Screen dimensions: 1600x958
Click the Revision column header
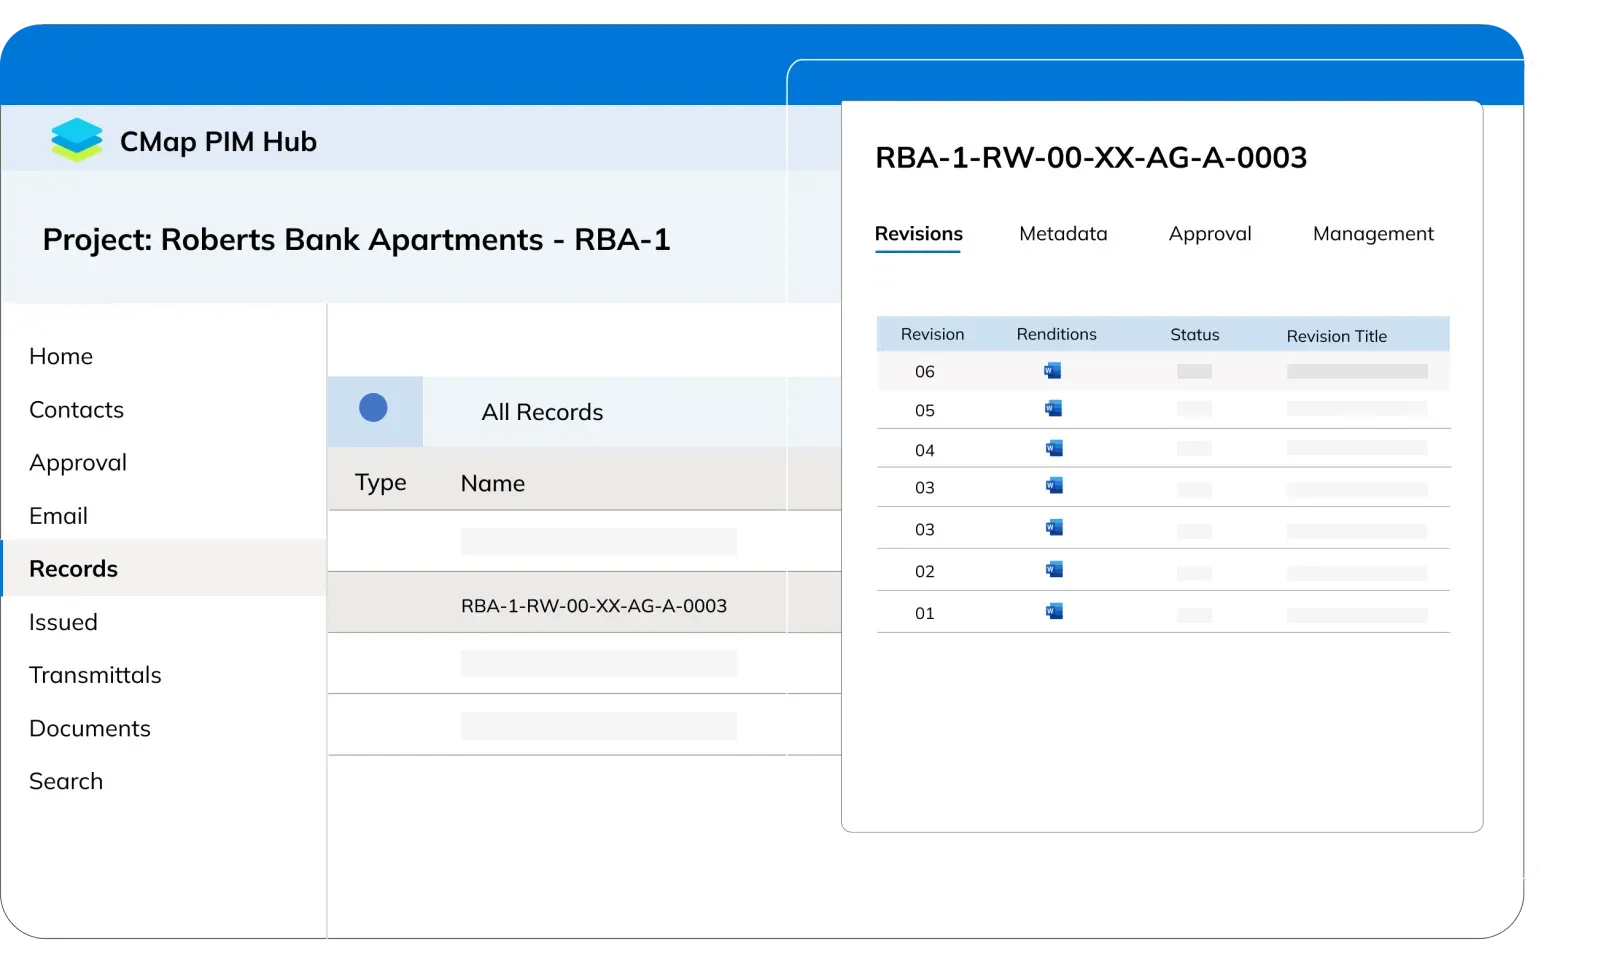click(x=932, y=334)
